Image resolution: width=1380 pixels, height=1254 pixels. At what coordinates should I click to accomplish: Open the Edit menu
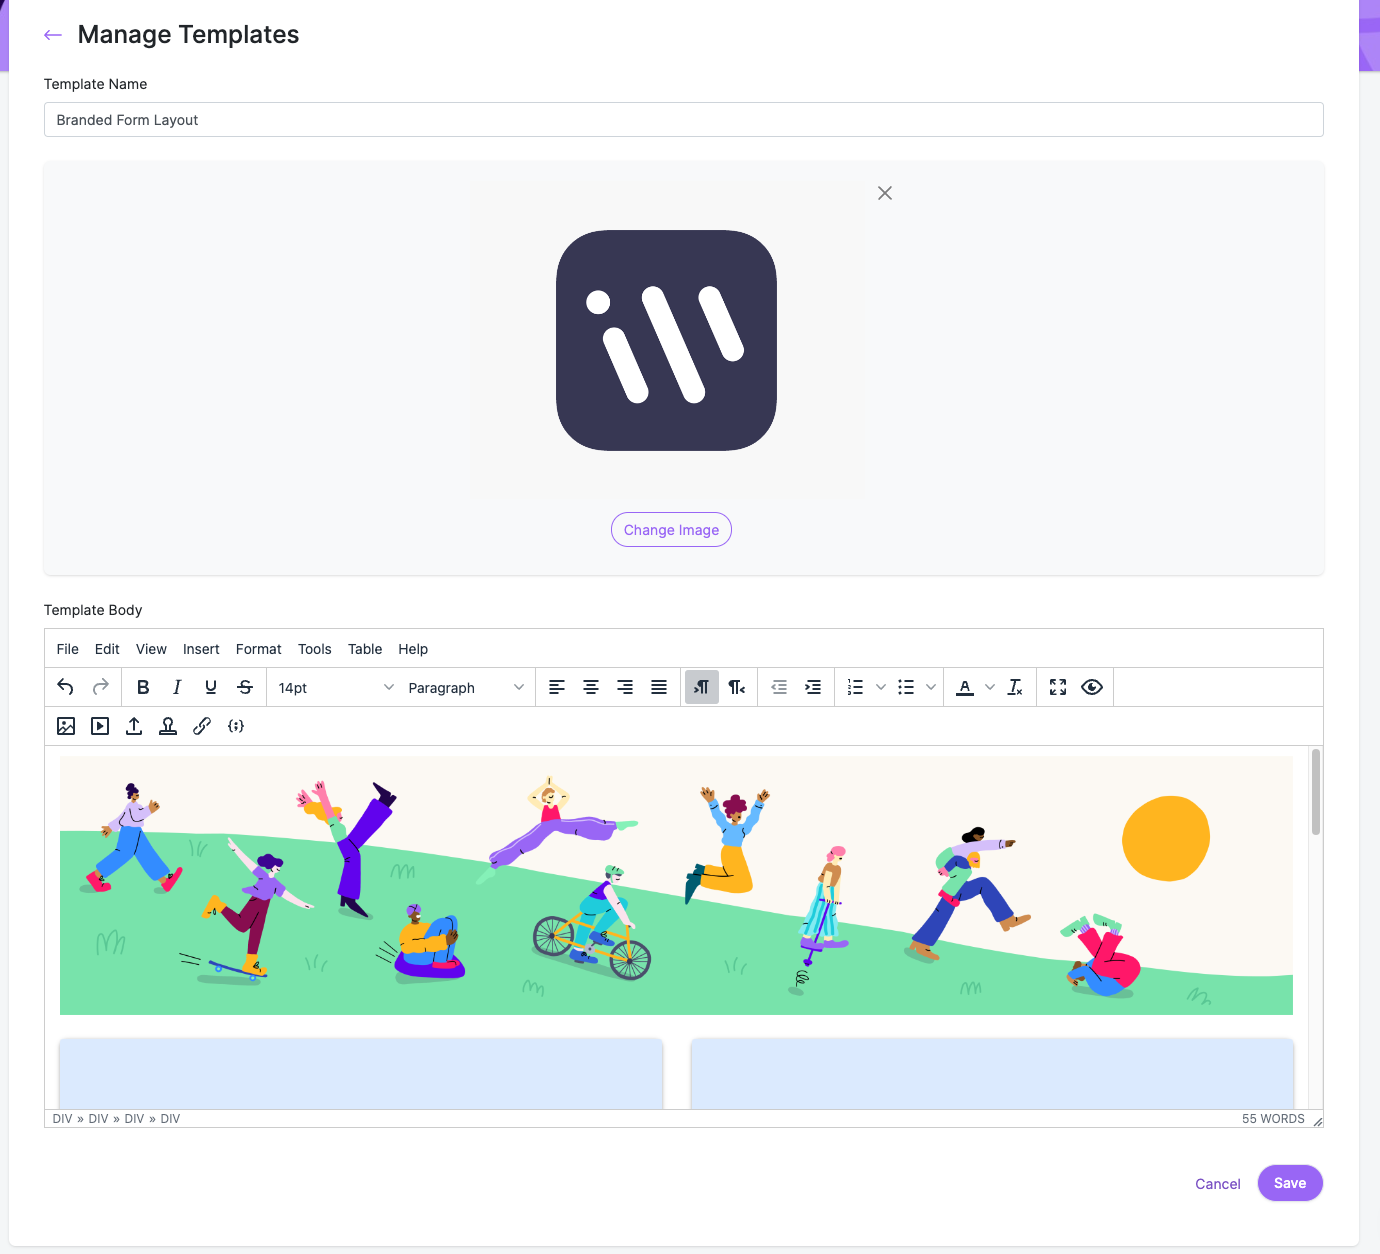click(x=107, y=649)
